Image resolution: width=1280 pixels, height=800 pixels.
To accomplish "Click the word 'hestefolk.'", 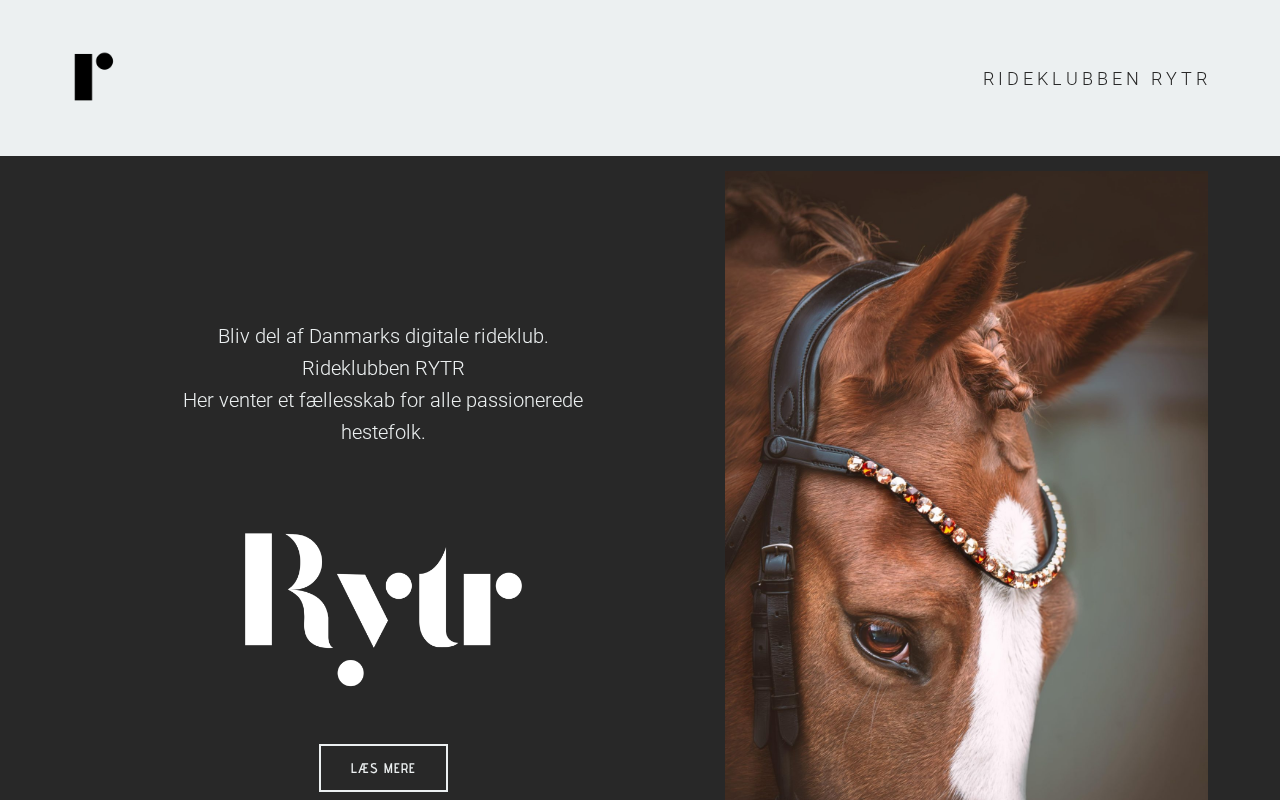I will [x=383, y=432].
